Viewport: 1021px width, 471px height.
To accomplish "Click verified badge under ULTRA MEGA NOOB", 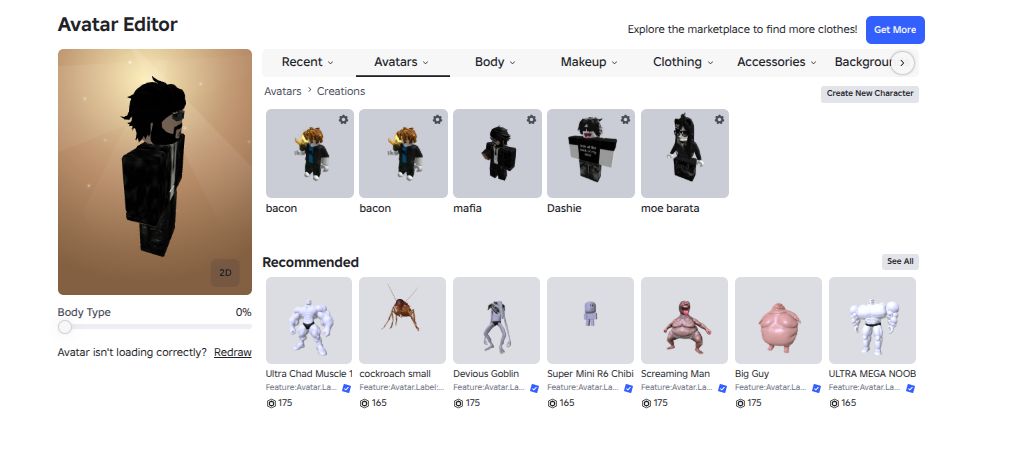I will [910, 388].
